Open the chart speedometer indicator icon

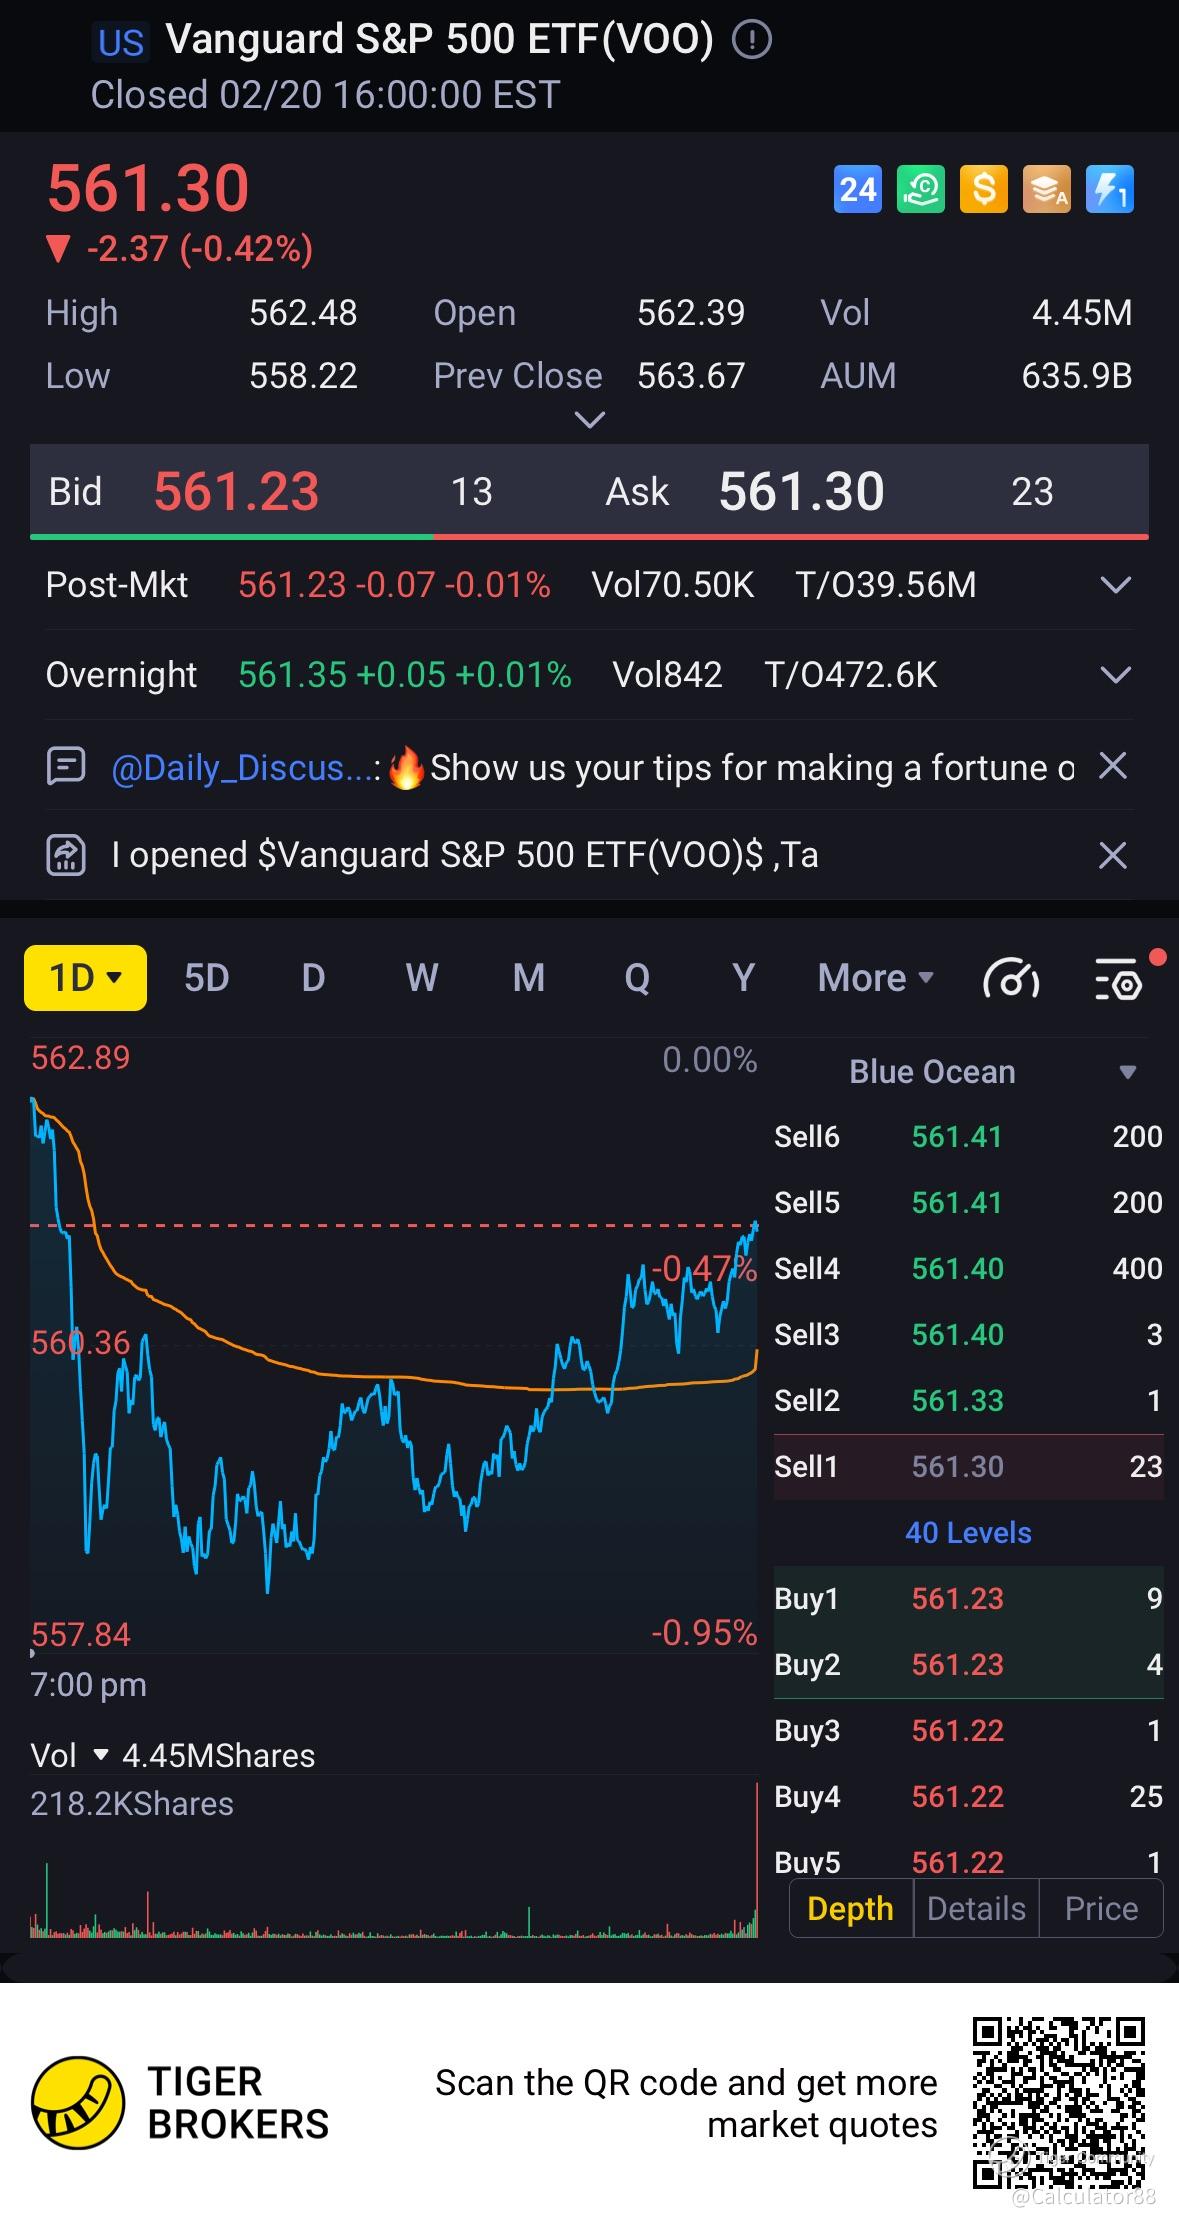coord(1011,979)
